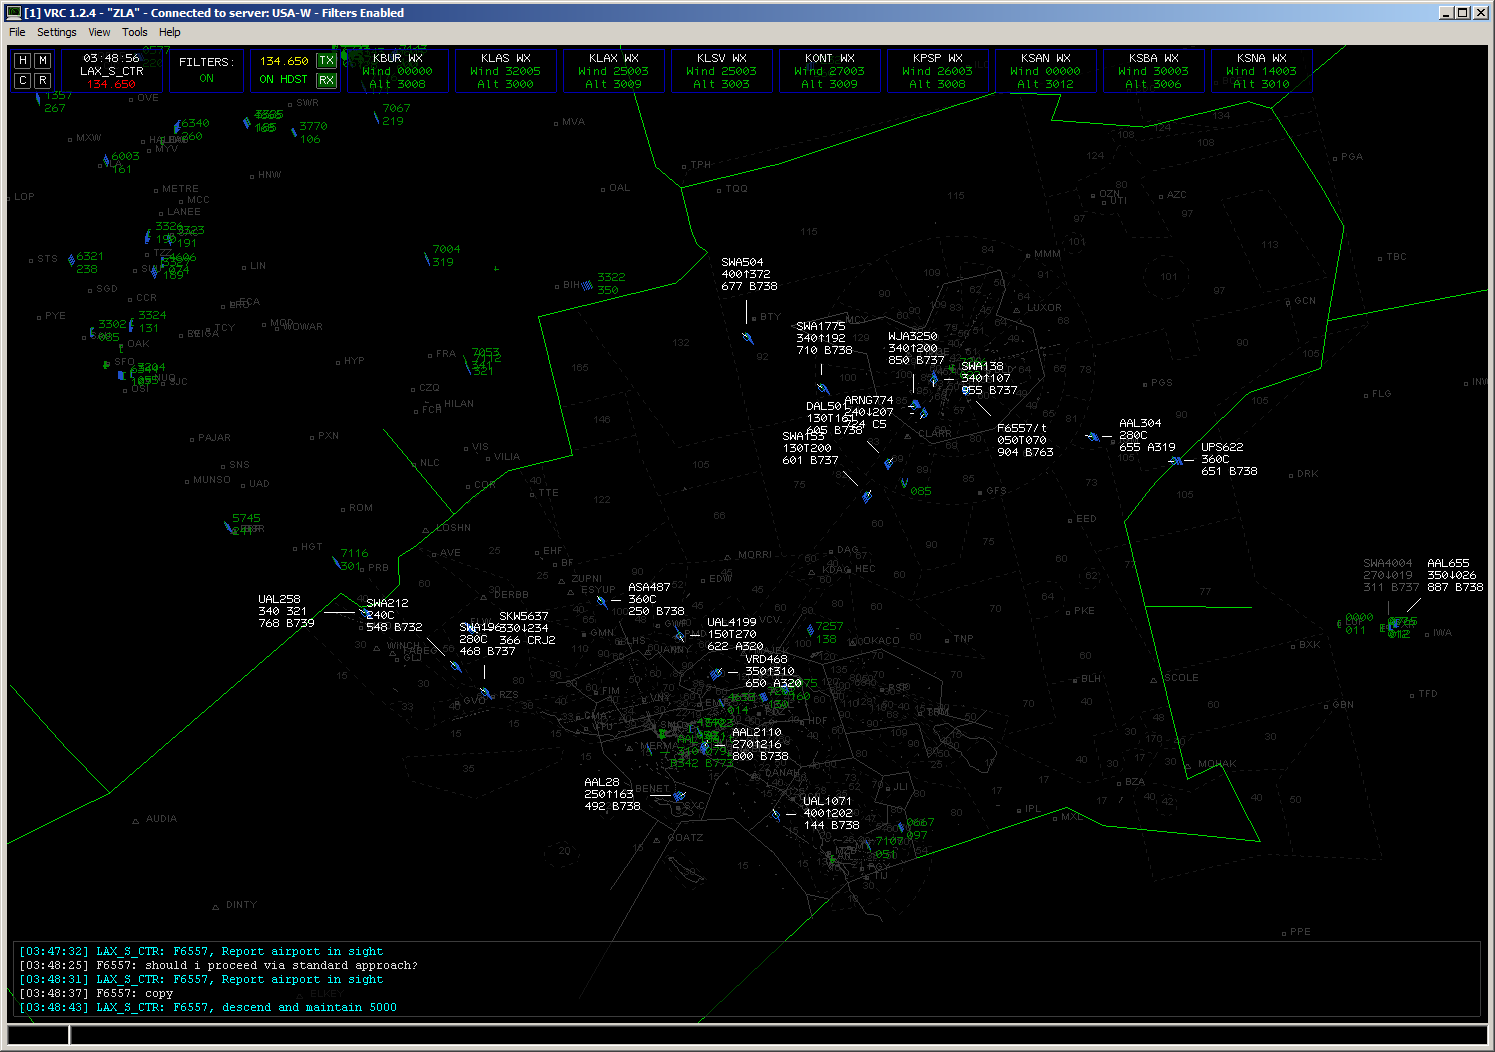Viewport: 1495px width, 1052px height.
Task: Click the AAL28 aircraft target symbol
Action: [679, 796]
